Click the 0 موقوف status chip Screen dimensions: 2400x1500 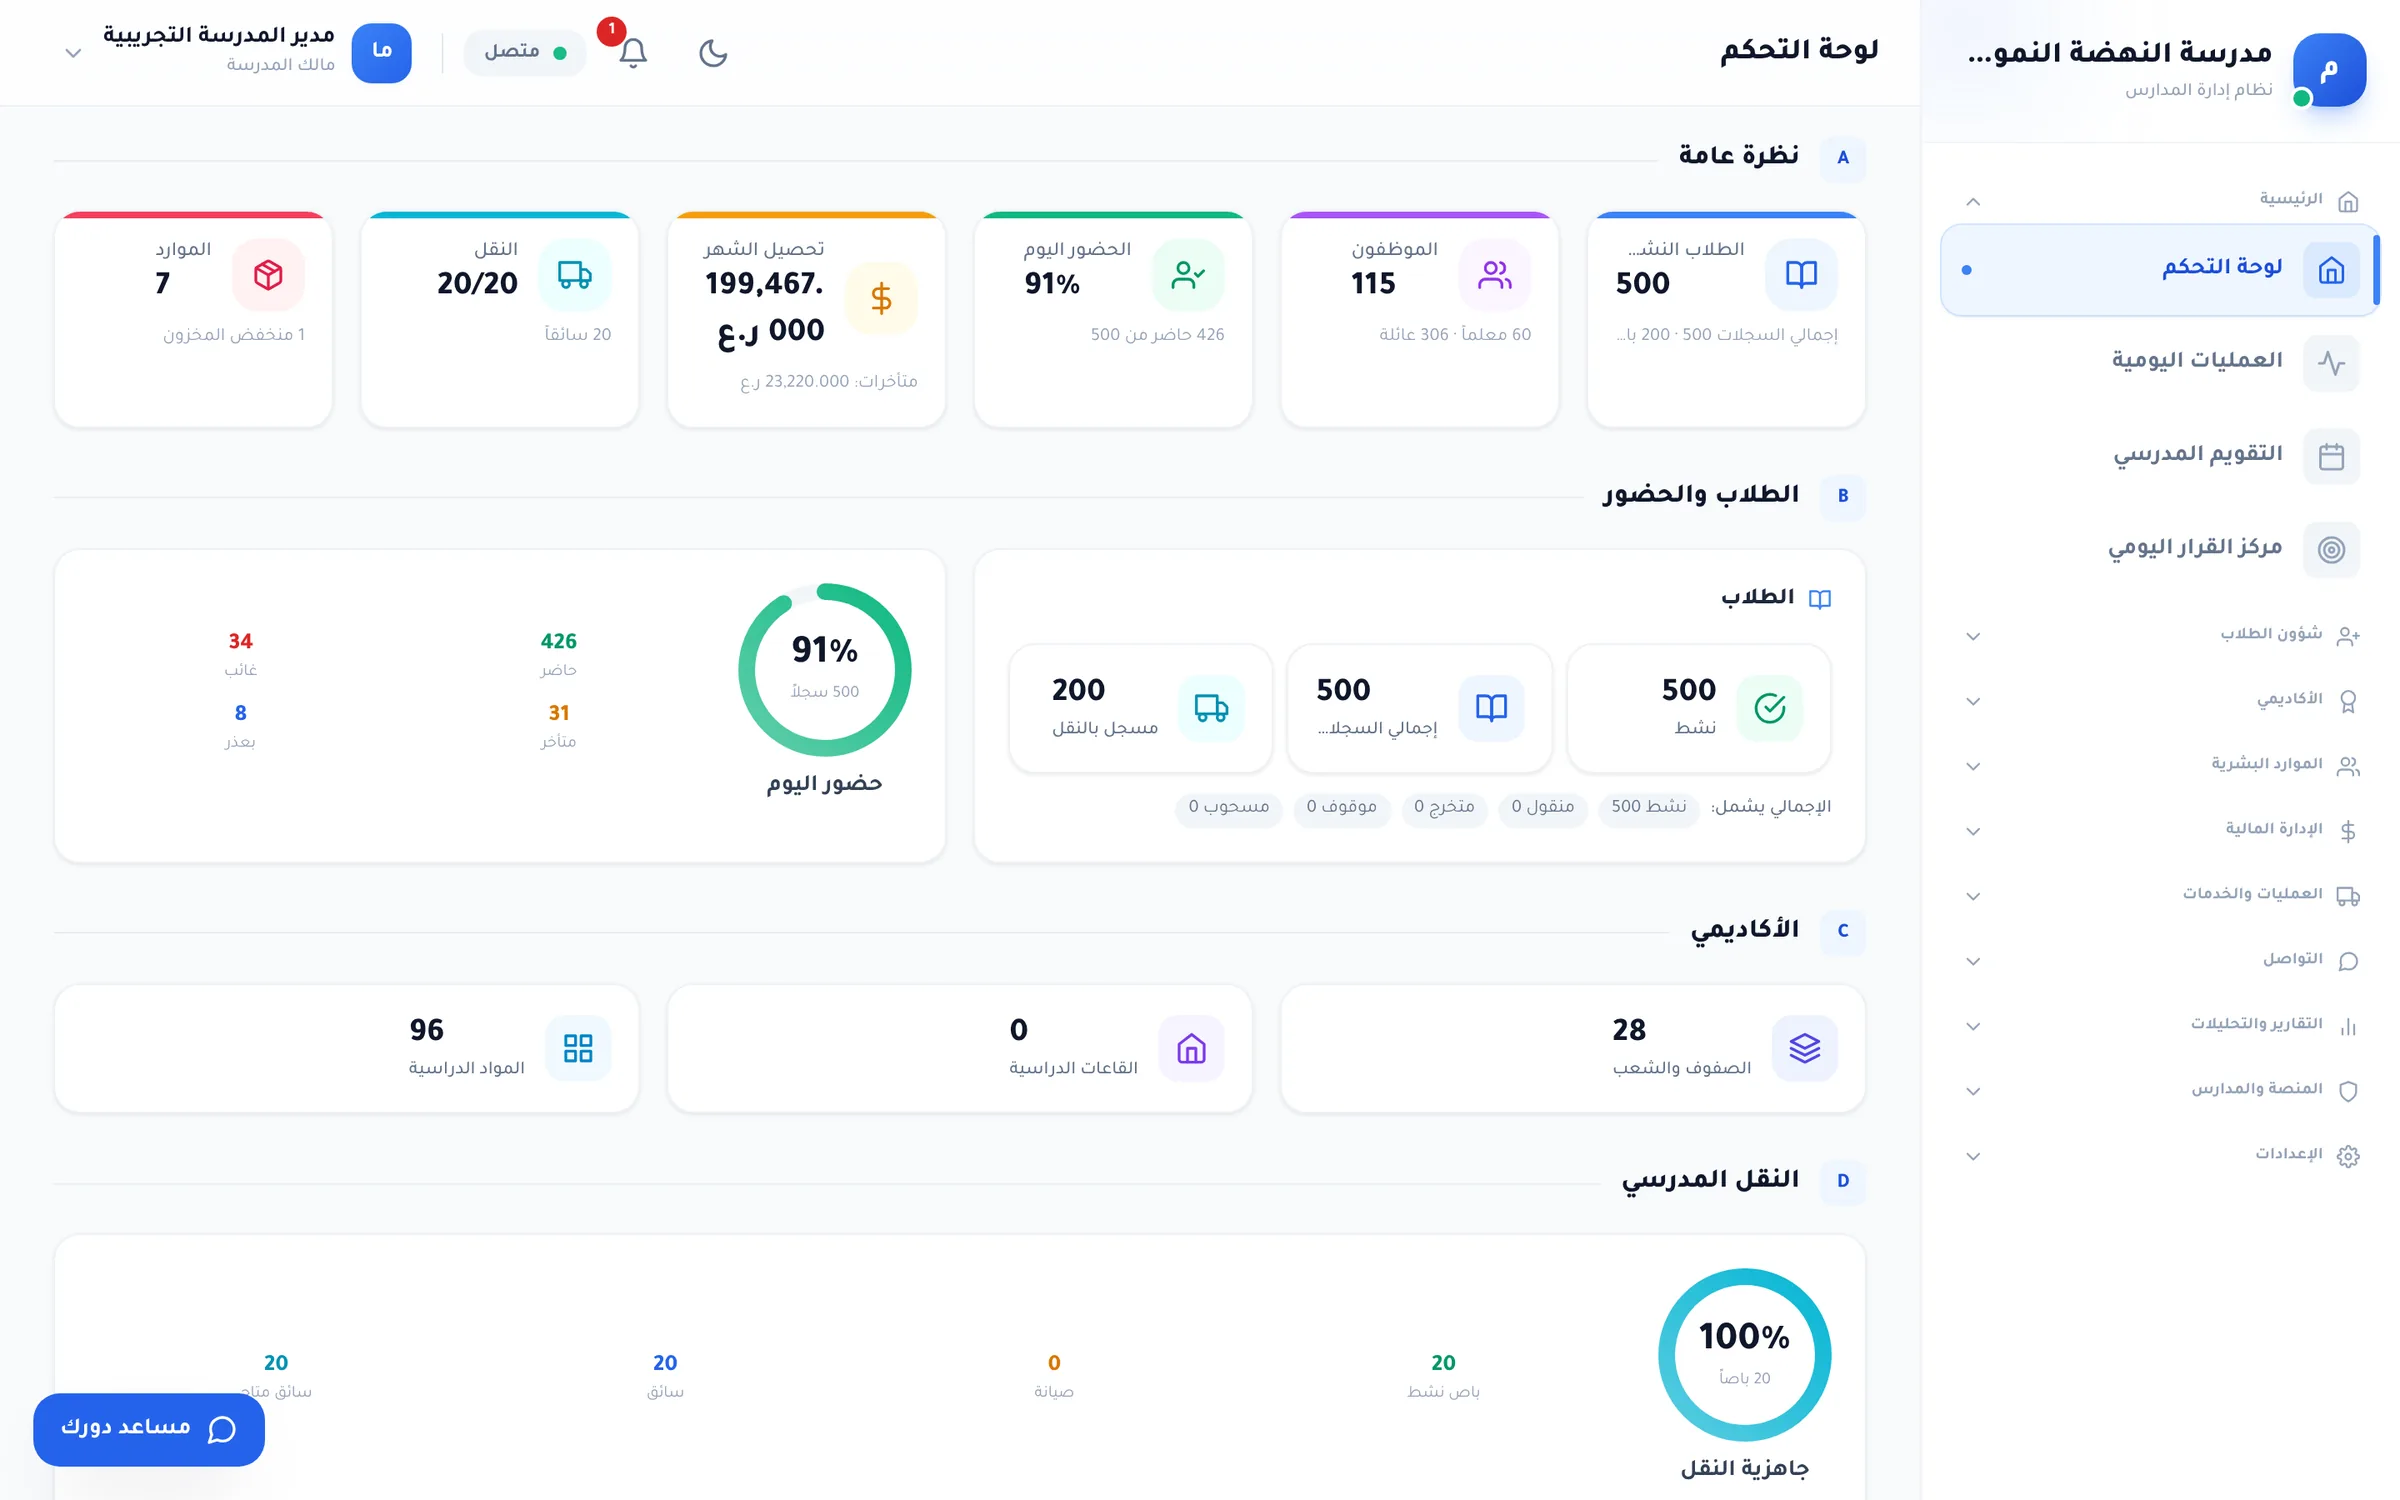point(1341,807)
